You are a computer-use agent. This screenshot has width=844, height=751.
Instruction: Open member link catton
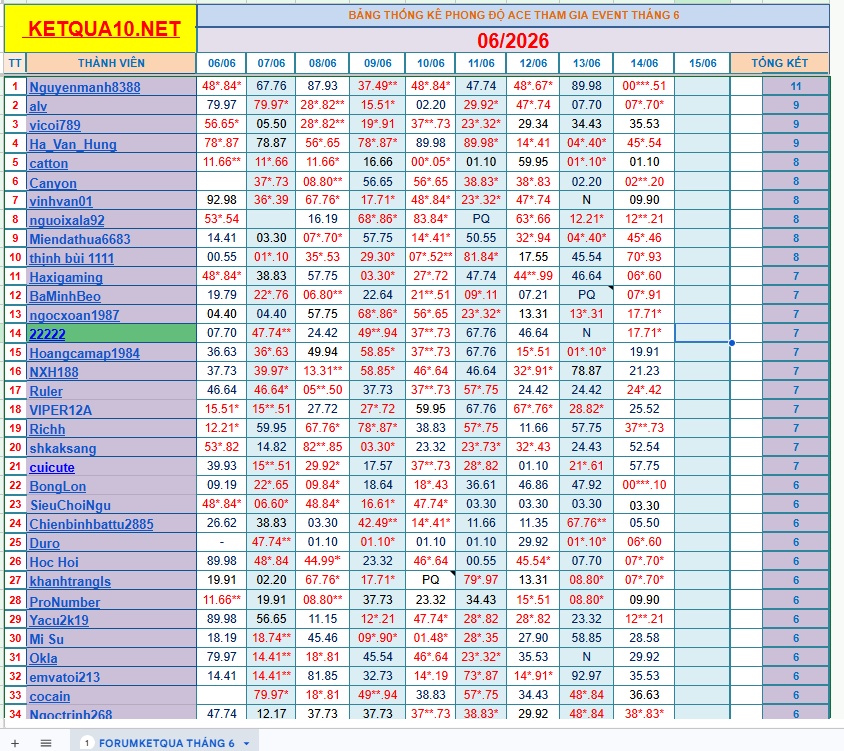(48, 163)
